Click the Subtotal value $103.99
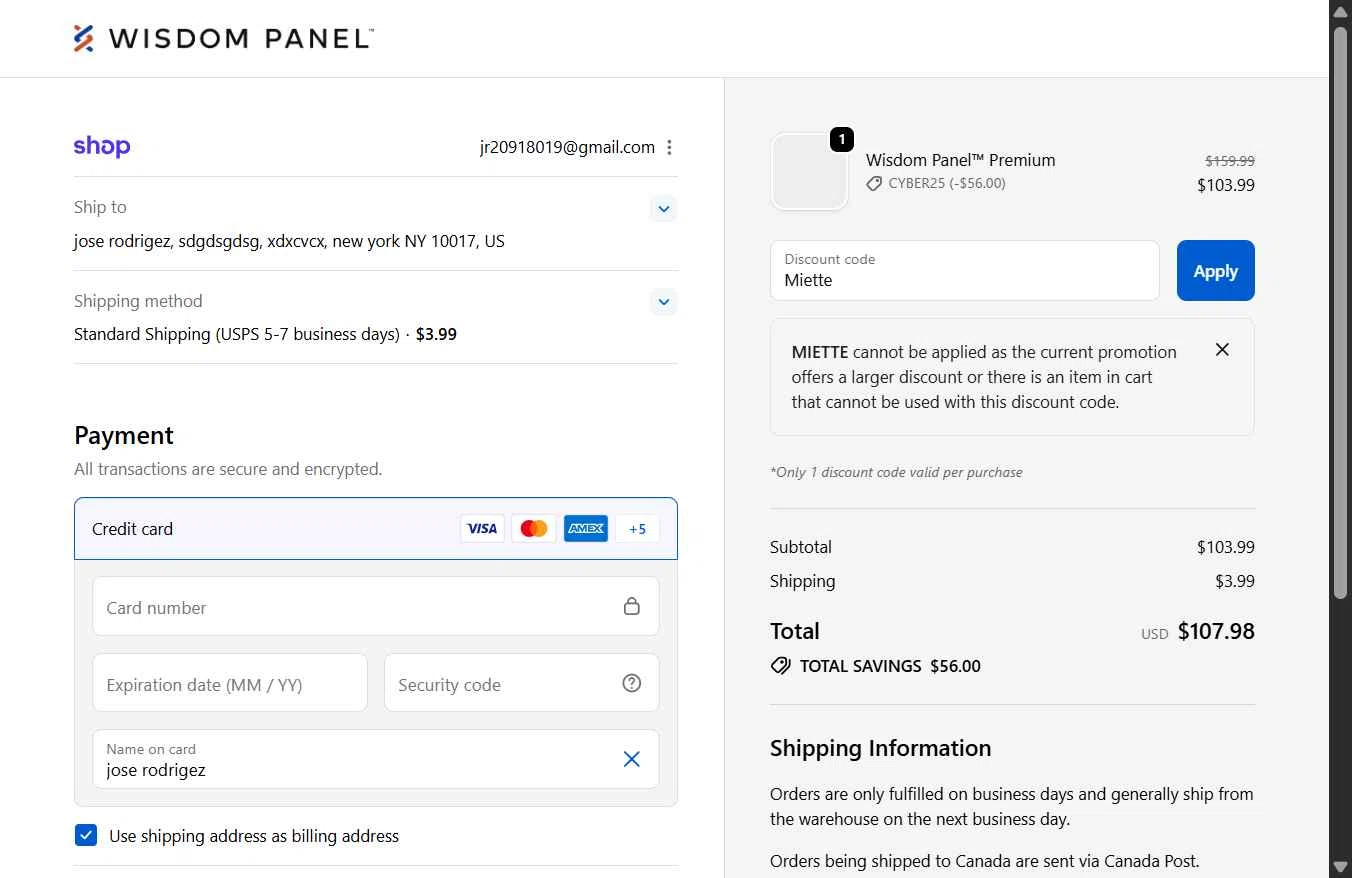 coord(1226,547)
